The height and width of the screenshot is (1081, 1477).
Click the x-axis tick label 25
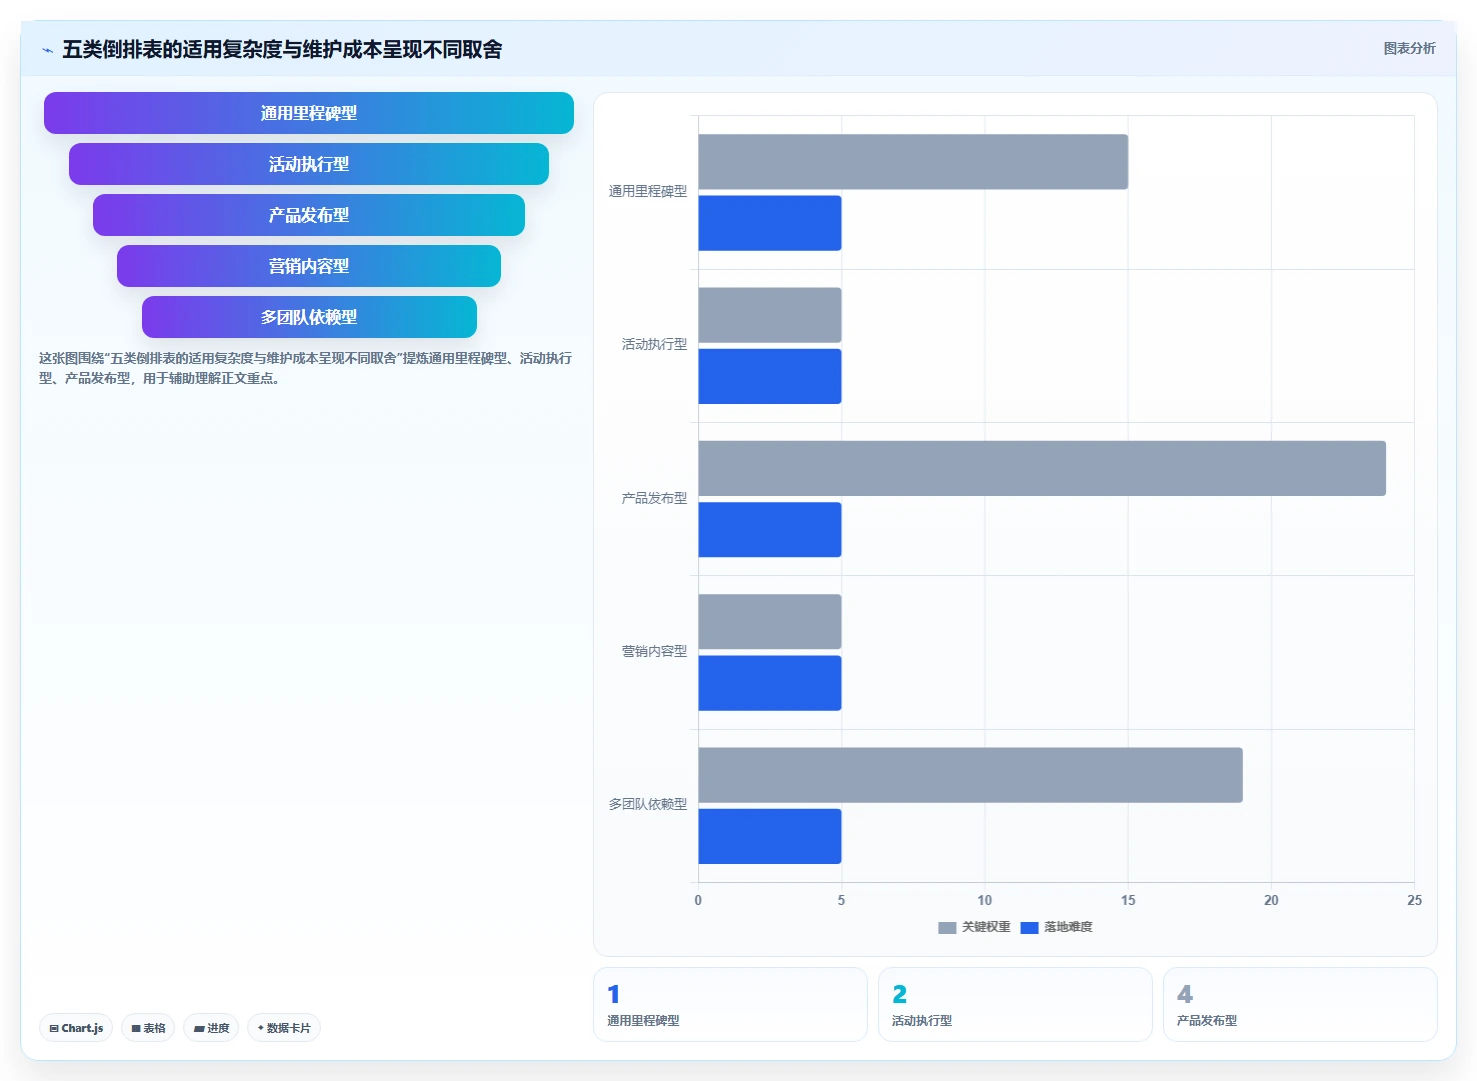pos(1414,900)
